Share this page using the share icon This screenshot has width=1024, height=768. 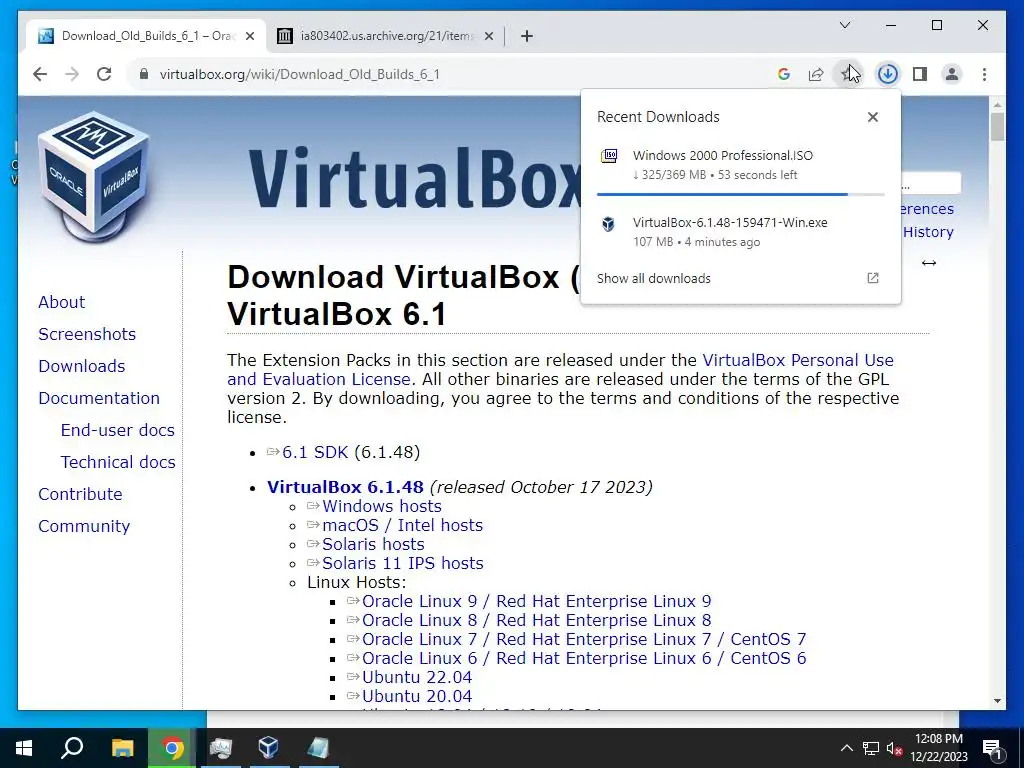[x=816, y=74]
